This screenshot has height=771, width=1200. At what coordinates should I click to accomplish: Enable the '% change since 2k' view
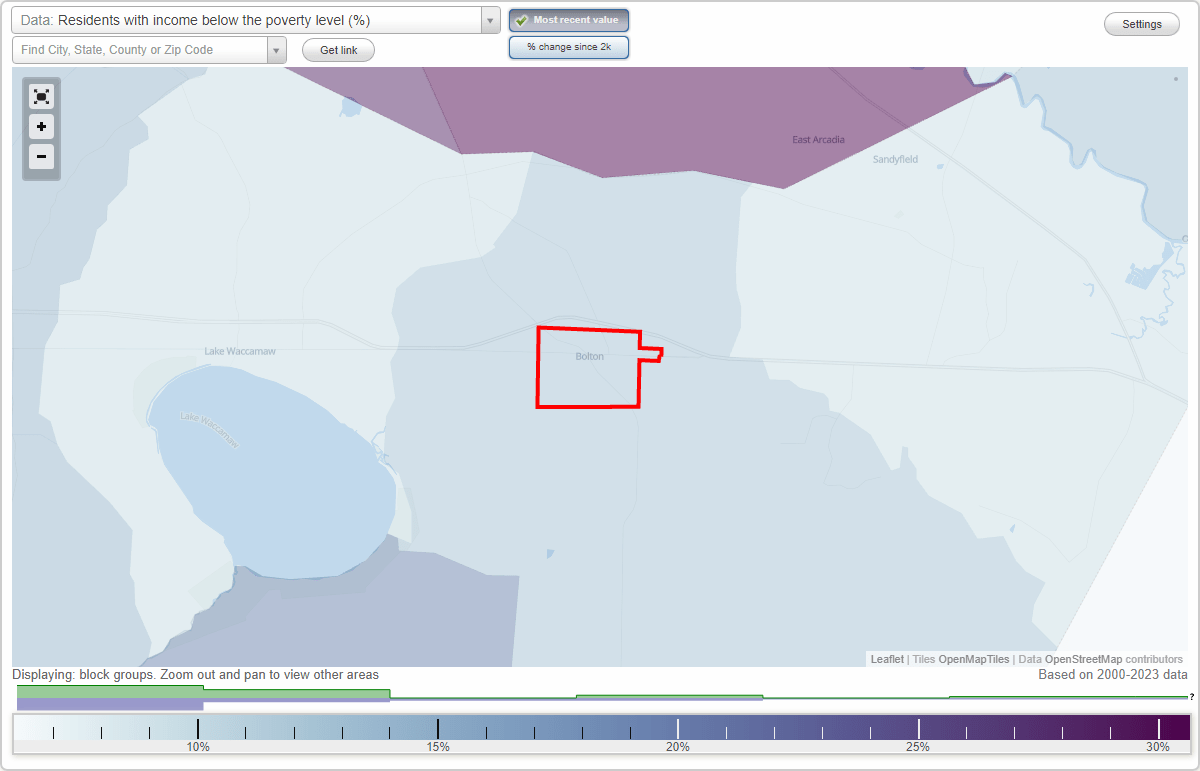tap(569, 46)
